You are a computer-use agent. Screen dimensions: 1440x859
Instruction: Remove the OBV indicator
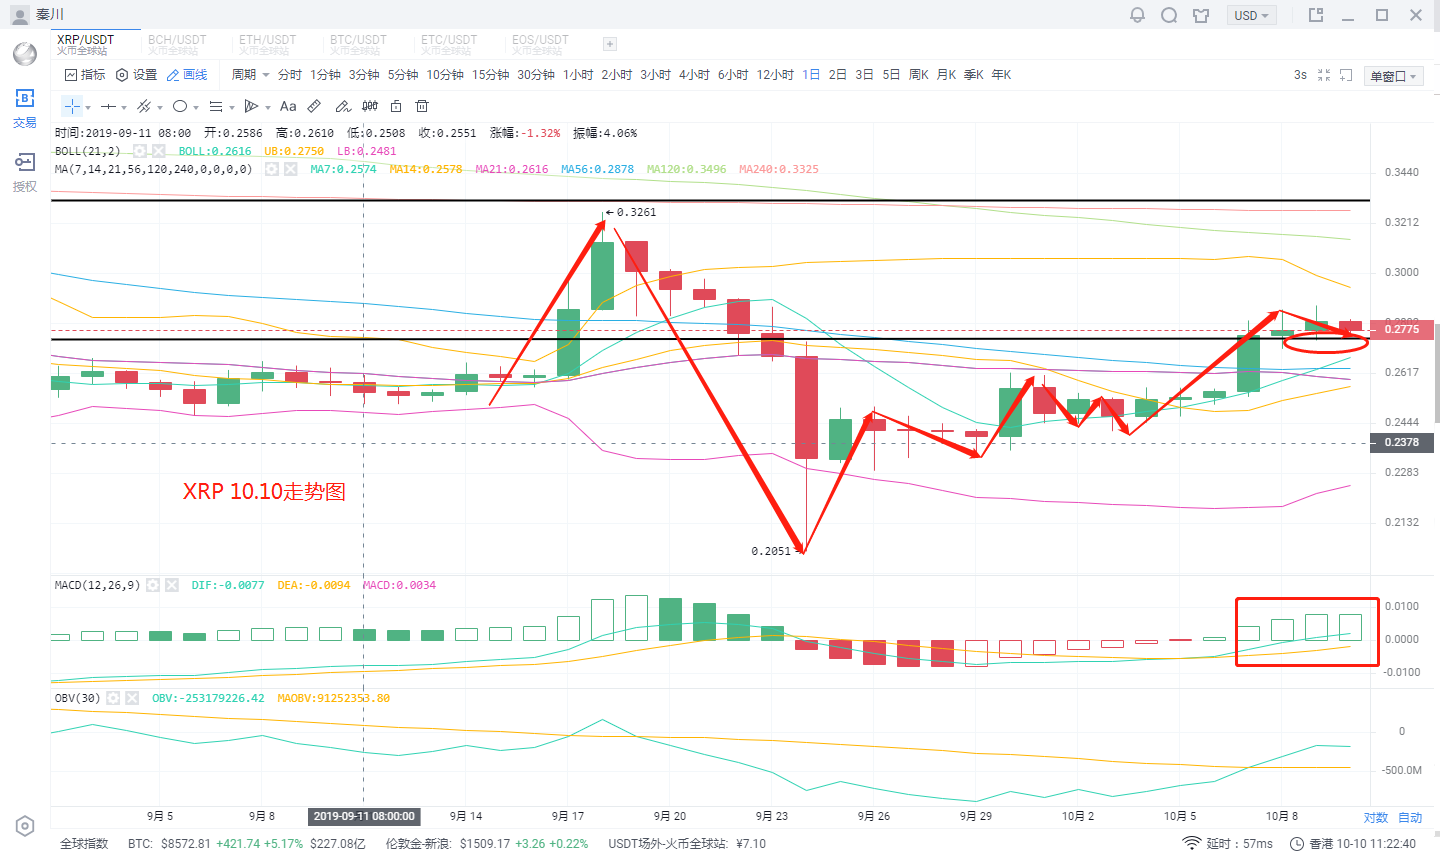click(133, 698)
